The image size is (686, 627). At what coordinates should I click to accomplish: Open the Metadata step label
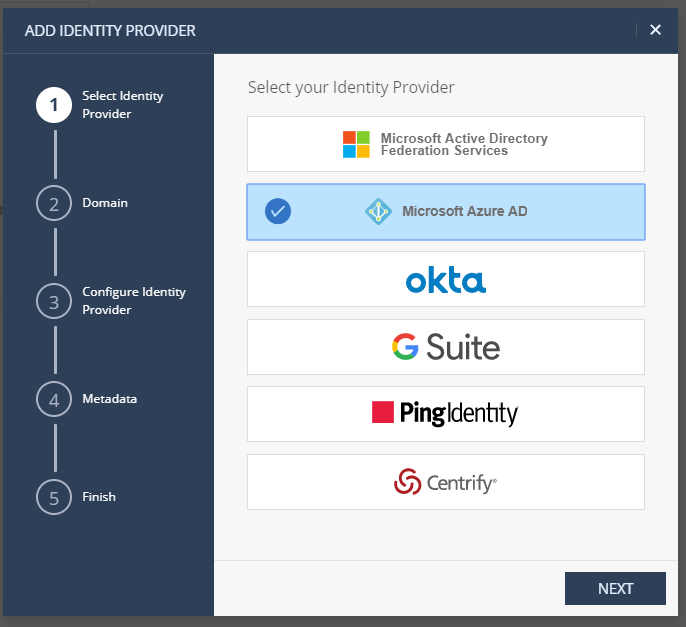(x=109, y=399)
